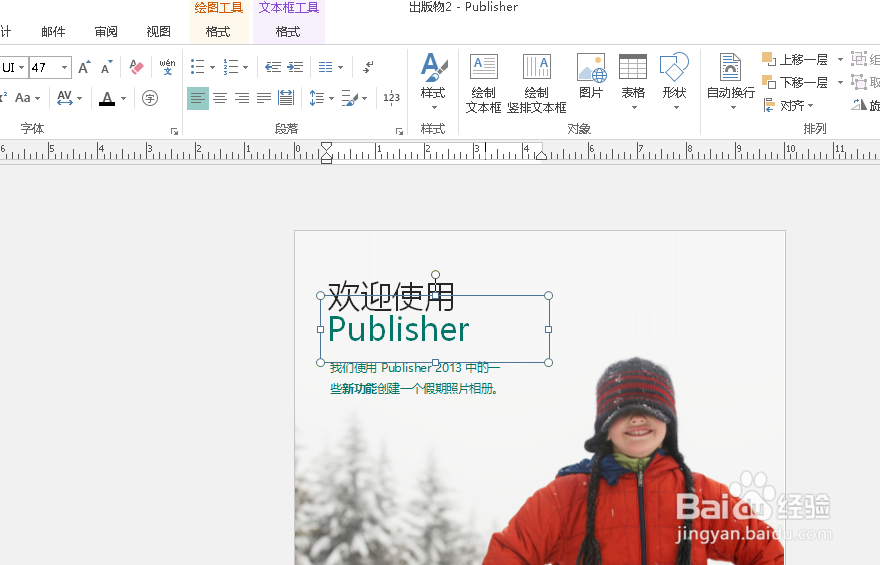The height and width of the screenshot is (565, 880).
Task: Open the Styles (样式) gallery
Action: click(x=433, y=81)
